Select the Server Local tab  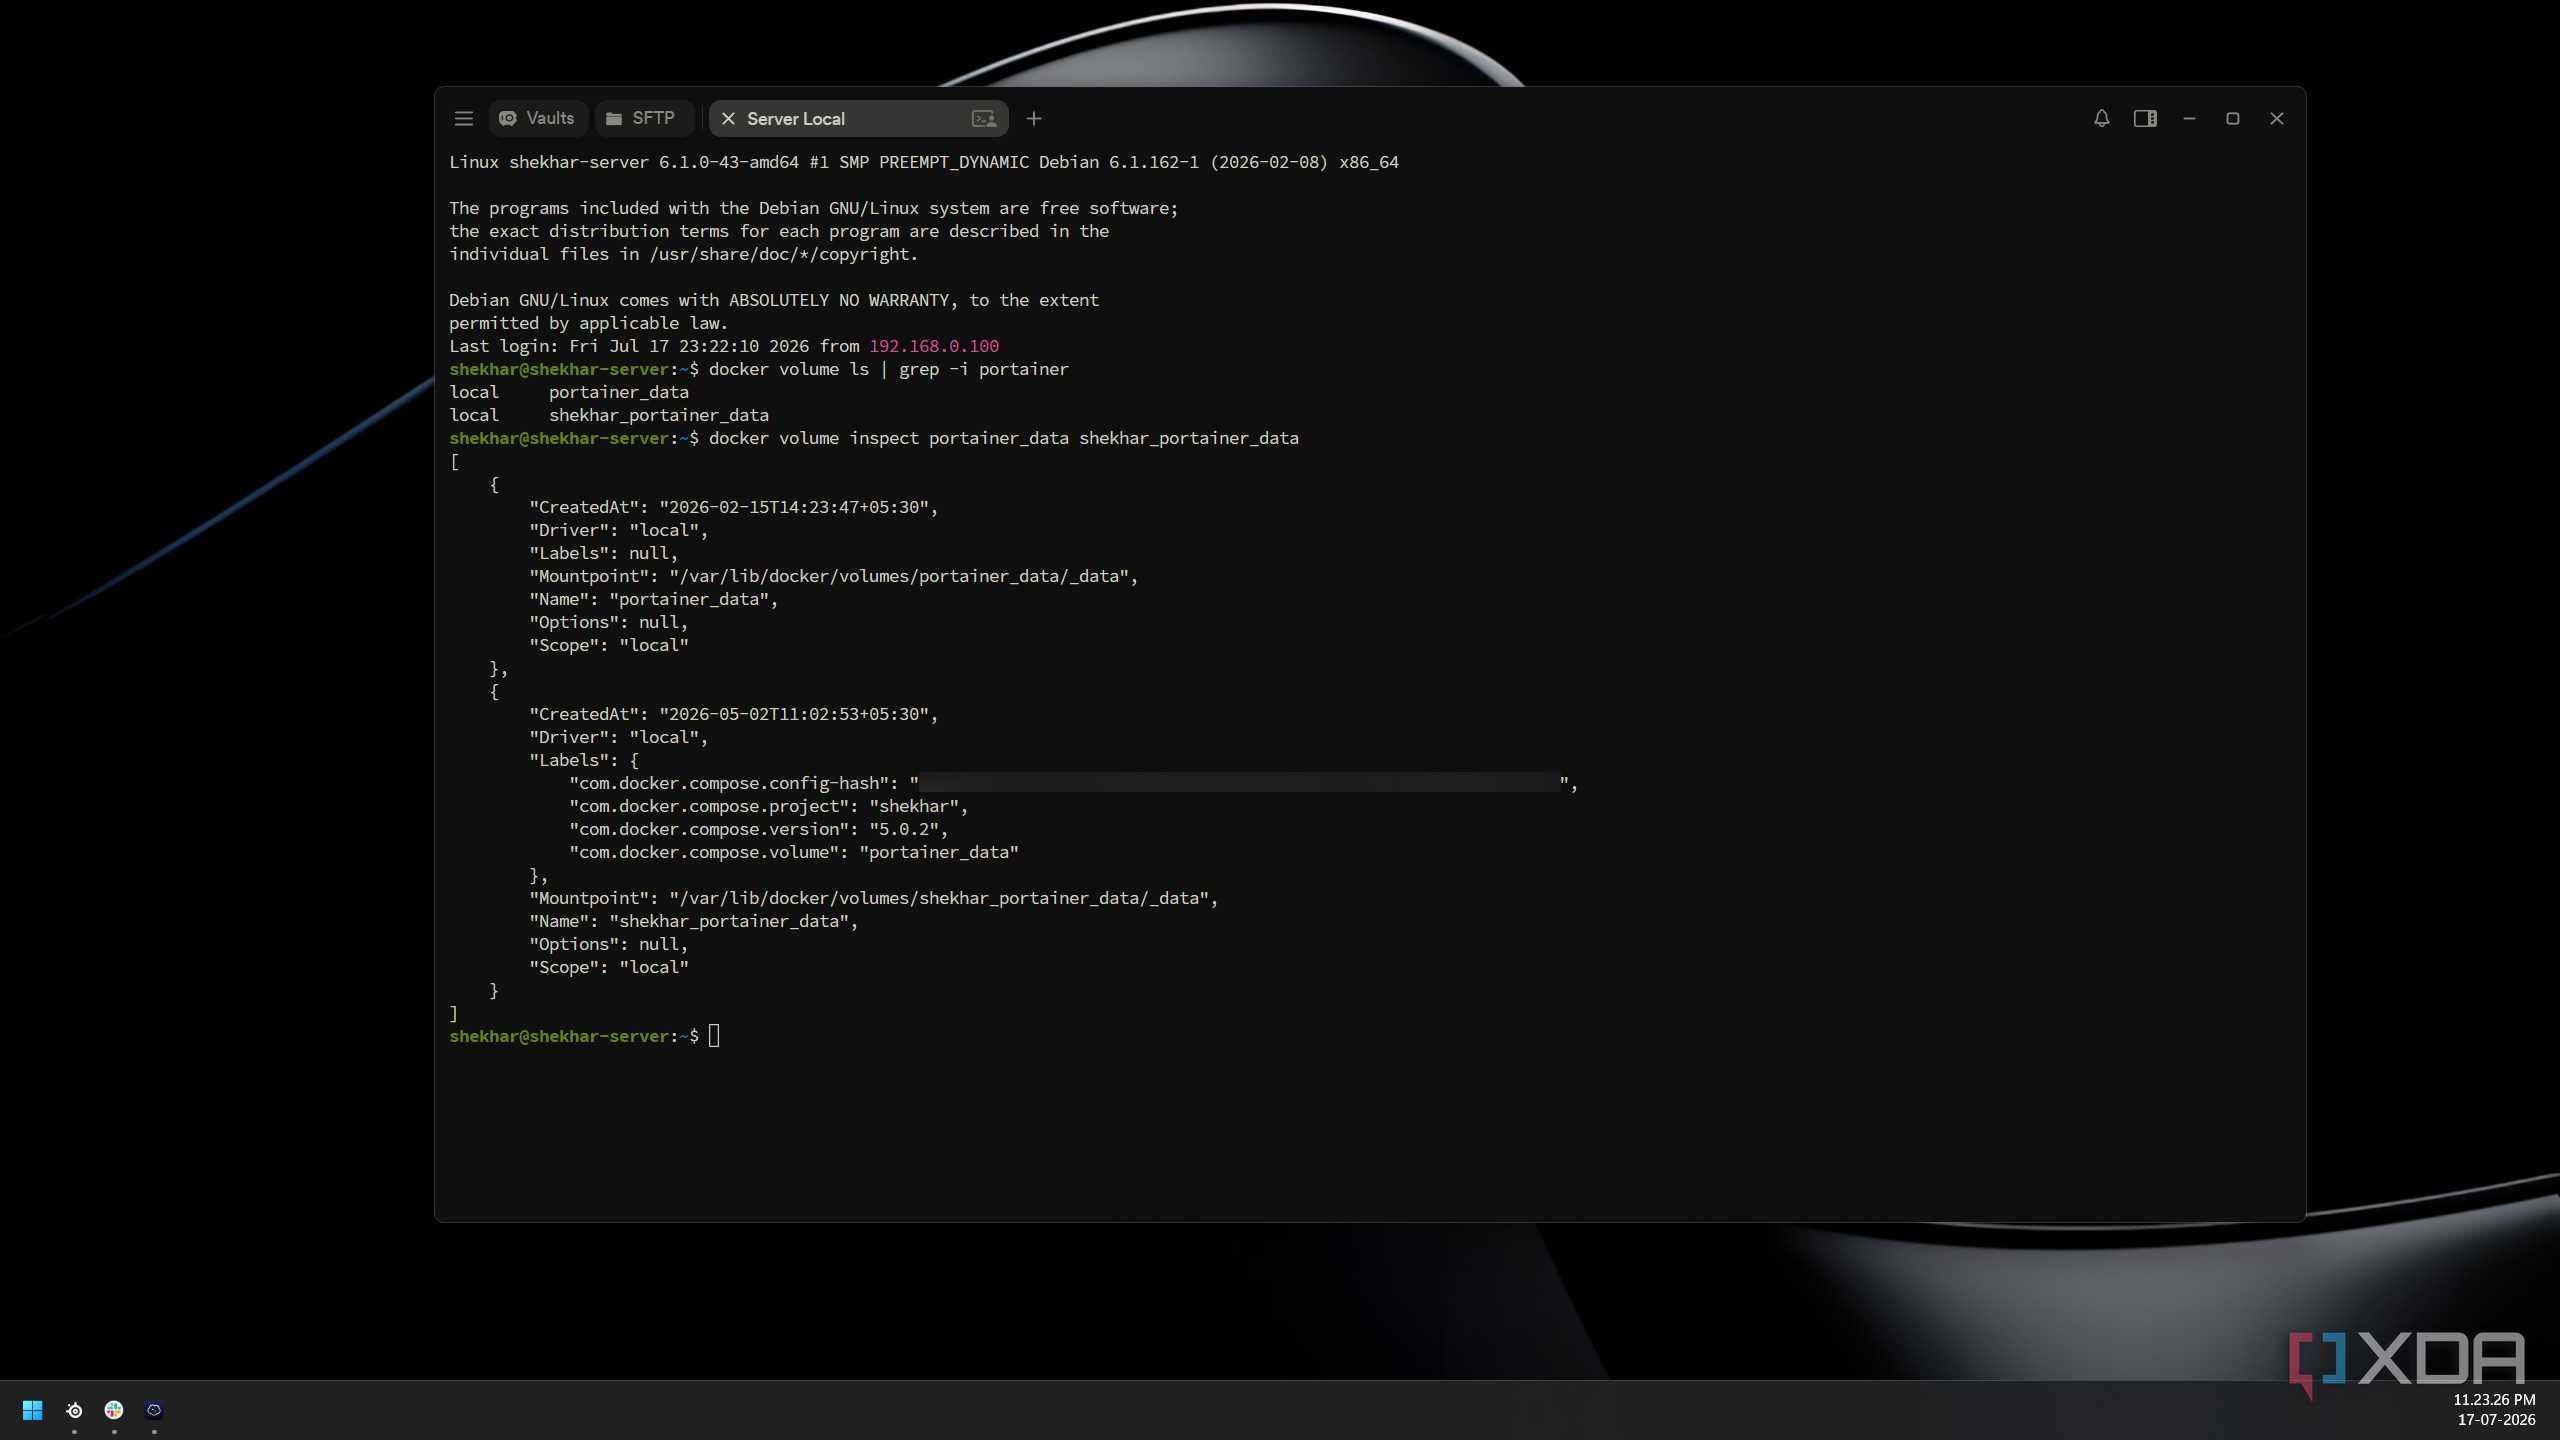(857, 118)
